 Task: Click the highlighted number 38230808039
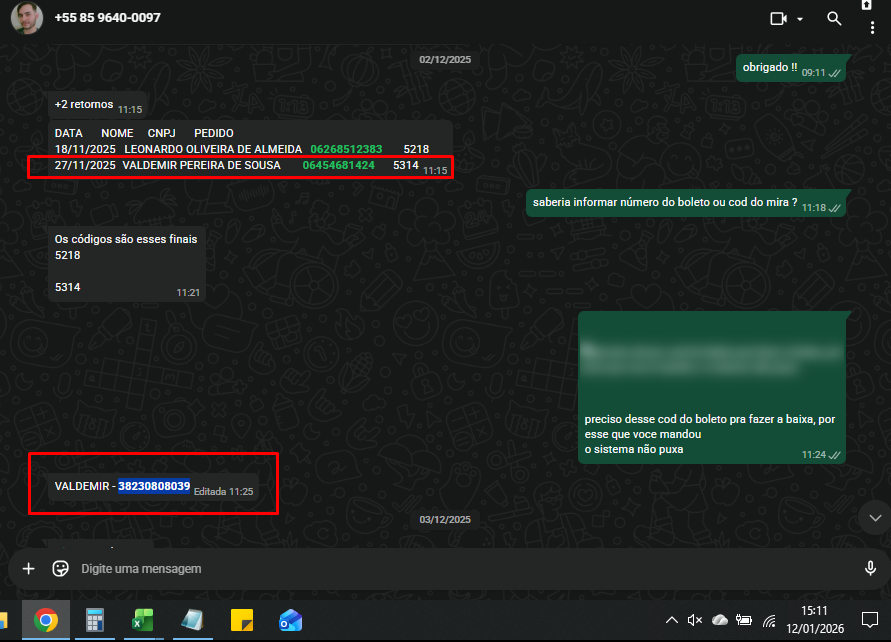coord(154,486)
